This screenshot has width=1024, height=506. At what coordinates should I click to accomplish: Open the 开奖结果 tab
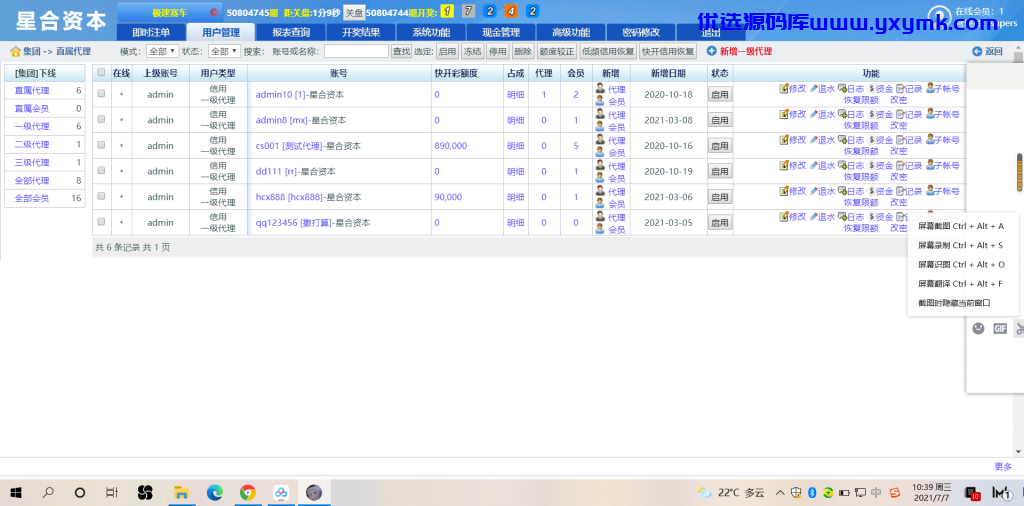click(360, 33)
